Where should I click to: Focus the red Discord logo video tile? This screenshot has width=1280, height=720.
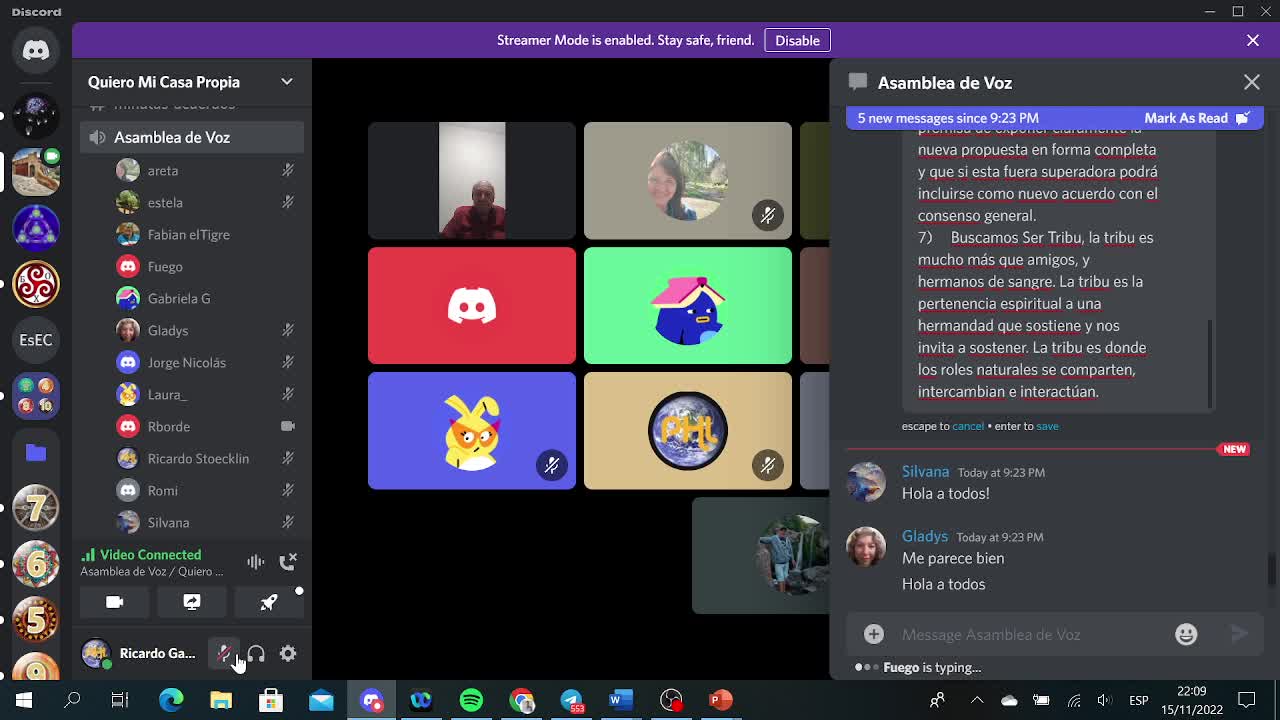coord(472,306)
